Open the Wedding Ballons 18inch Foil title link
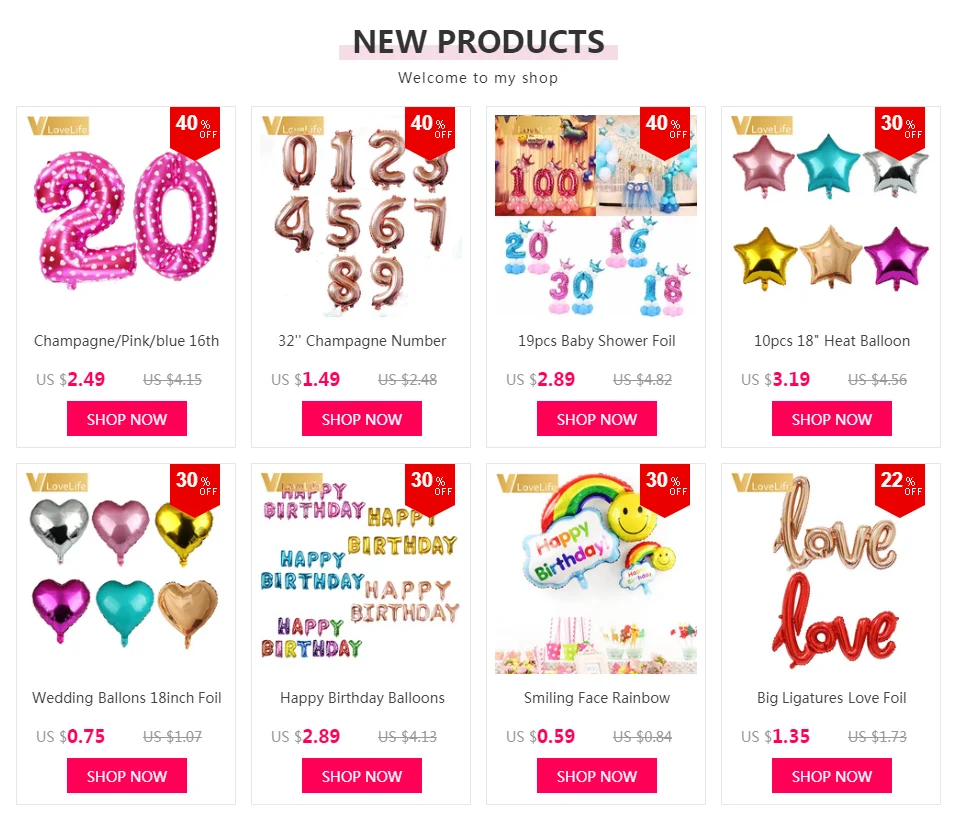 tap(126, 698)
